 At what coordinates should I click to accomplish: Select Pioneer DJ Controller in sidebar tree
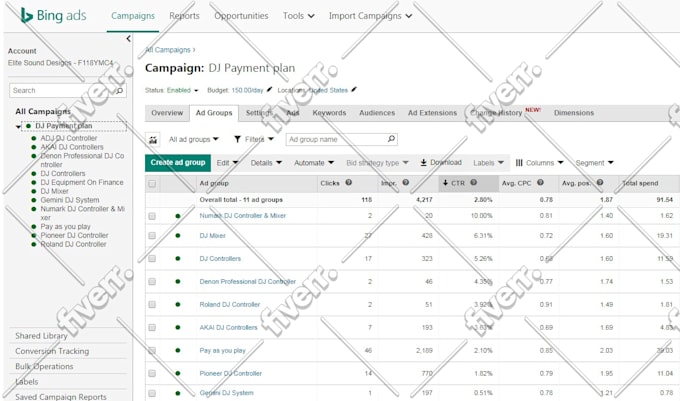pos(74,235)
